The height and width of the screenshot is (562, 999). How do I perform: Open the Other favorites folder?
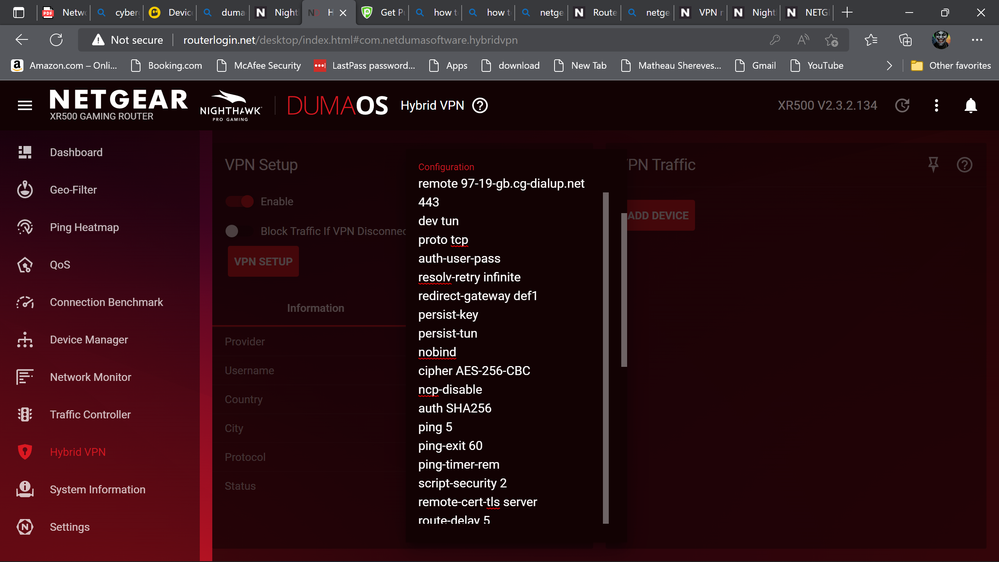pyautogui.click(x=950, y=66)
